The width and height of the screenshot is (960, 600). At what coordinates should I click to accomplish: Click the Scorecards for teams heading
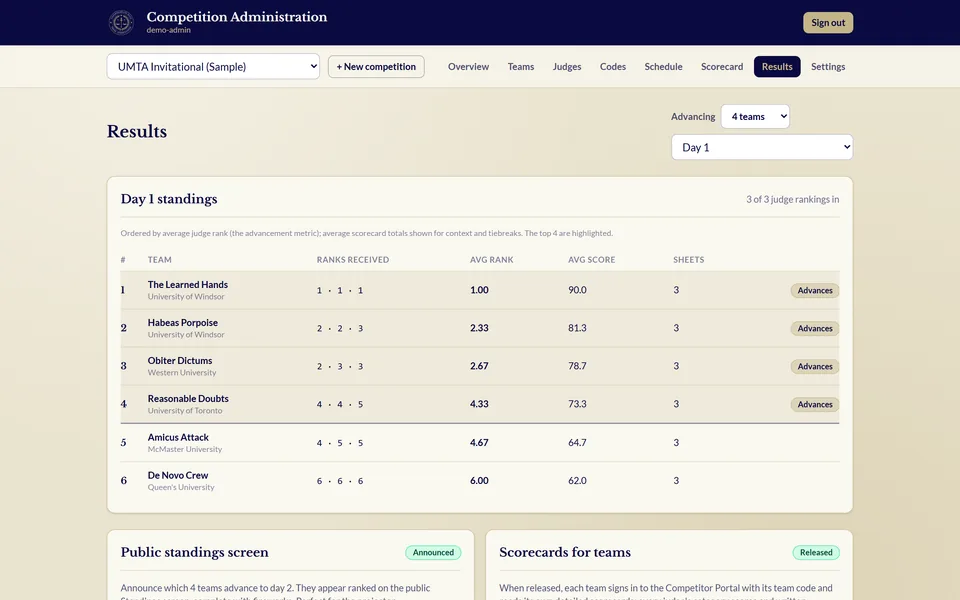[x=565, y=552]
